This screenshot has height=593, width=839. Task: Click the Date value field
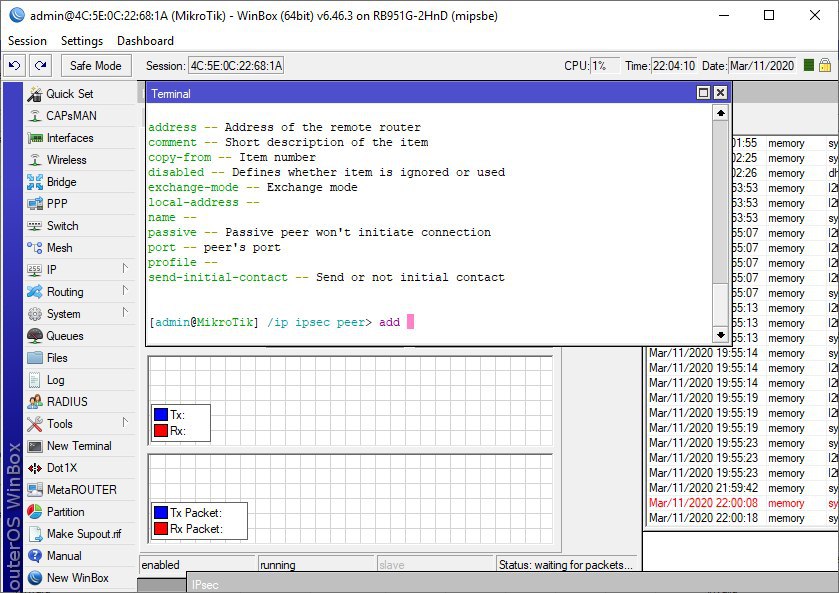point(762,66)
